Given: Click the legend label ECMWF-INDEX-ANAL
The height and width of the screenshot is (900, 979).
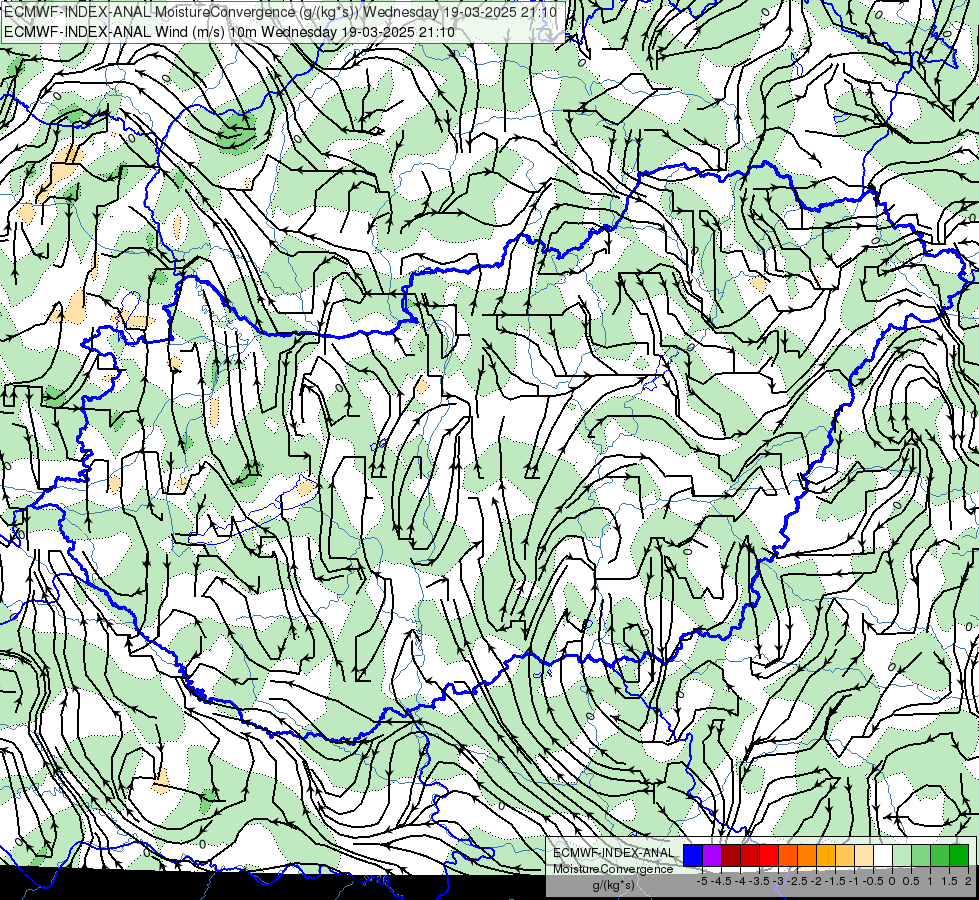Looking at the screenshot, I should click(x=614, y=853).
